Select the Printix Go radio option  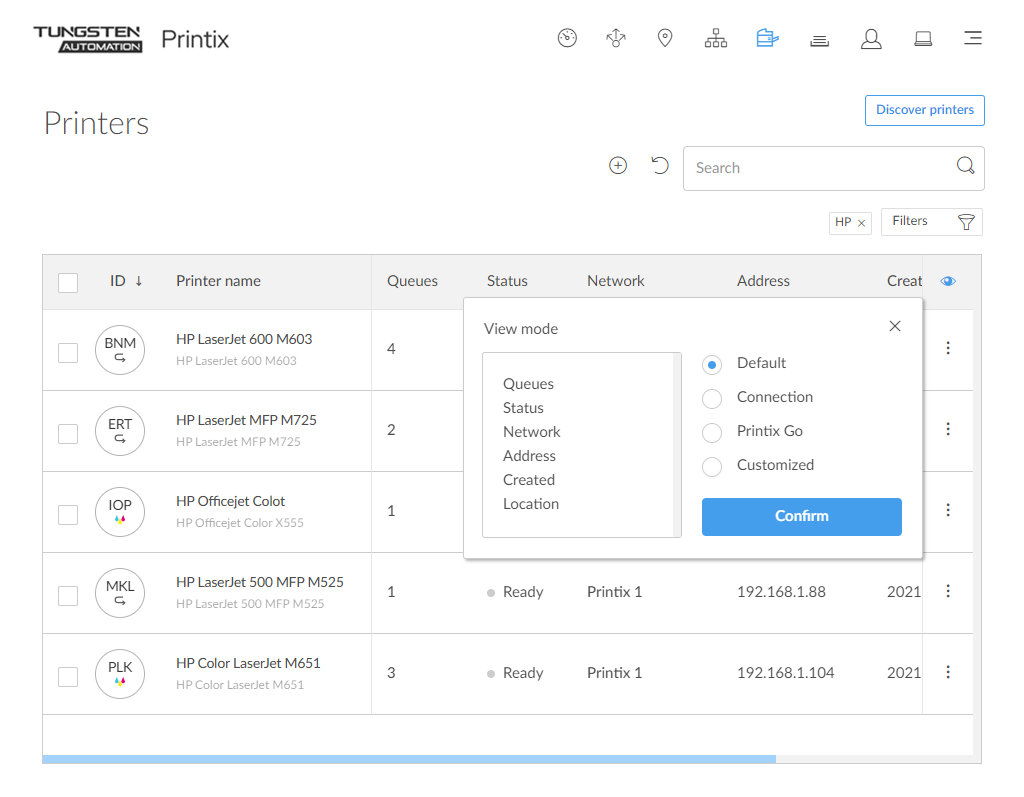pos(712,433)
